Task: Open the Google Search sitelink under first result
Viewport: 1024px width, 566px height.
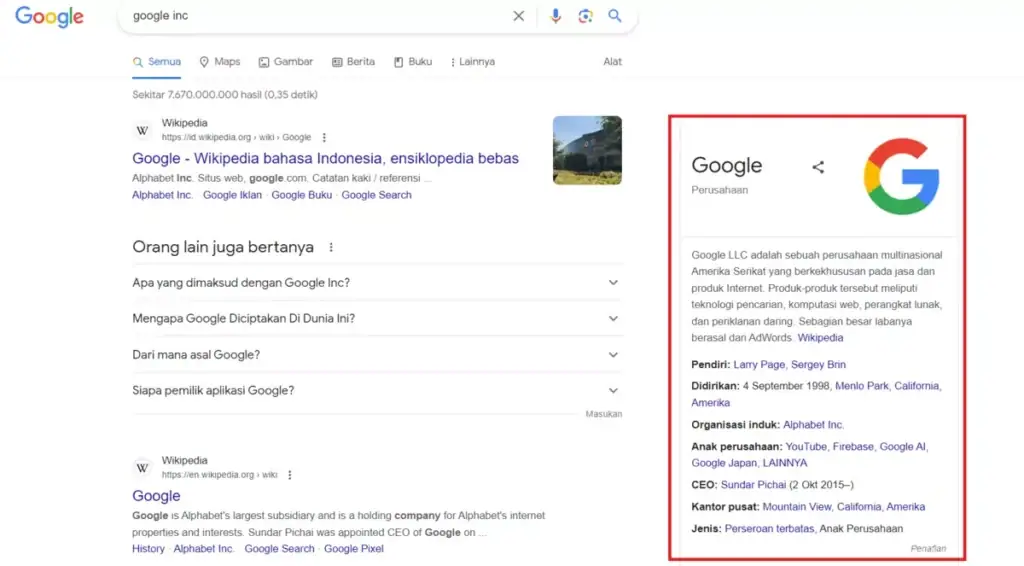Action: pos(376,195)
